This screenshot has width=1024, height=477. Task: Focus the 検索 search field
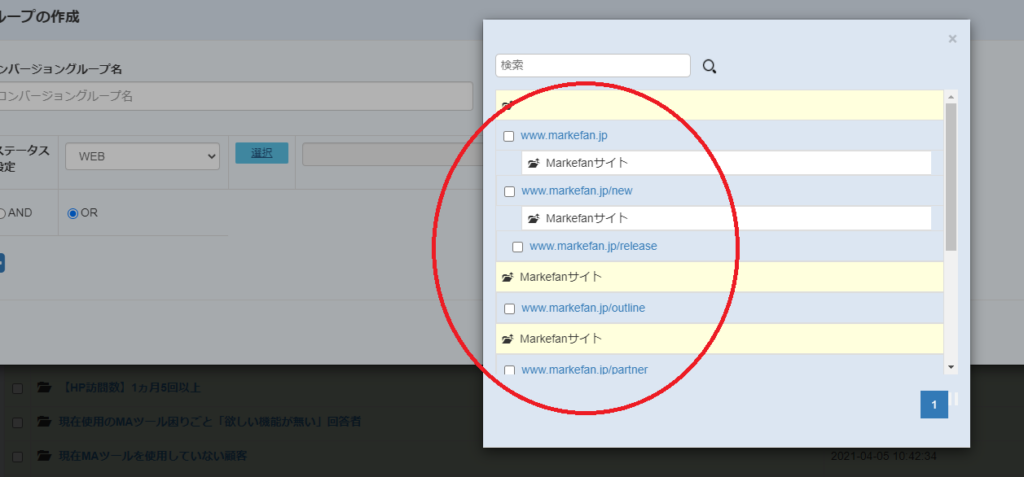click(x=593, y=65)
